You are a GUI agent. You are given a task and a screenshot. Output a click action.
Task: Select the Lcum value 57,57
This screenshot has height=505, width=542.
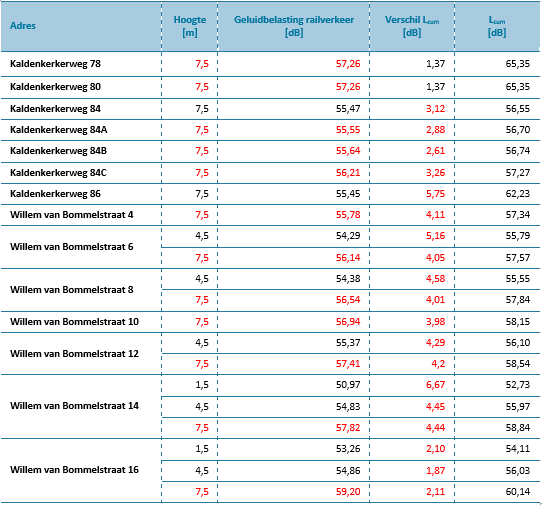(x=518, y=258)
